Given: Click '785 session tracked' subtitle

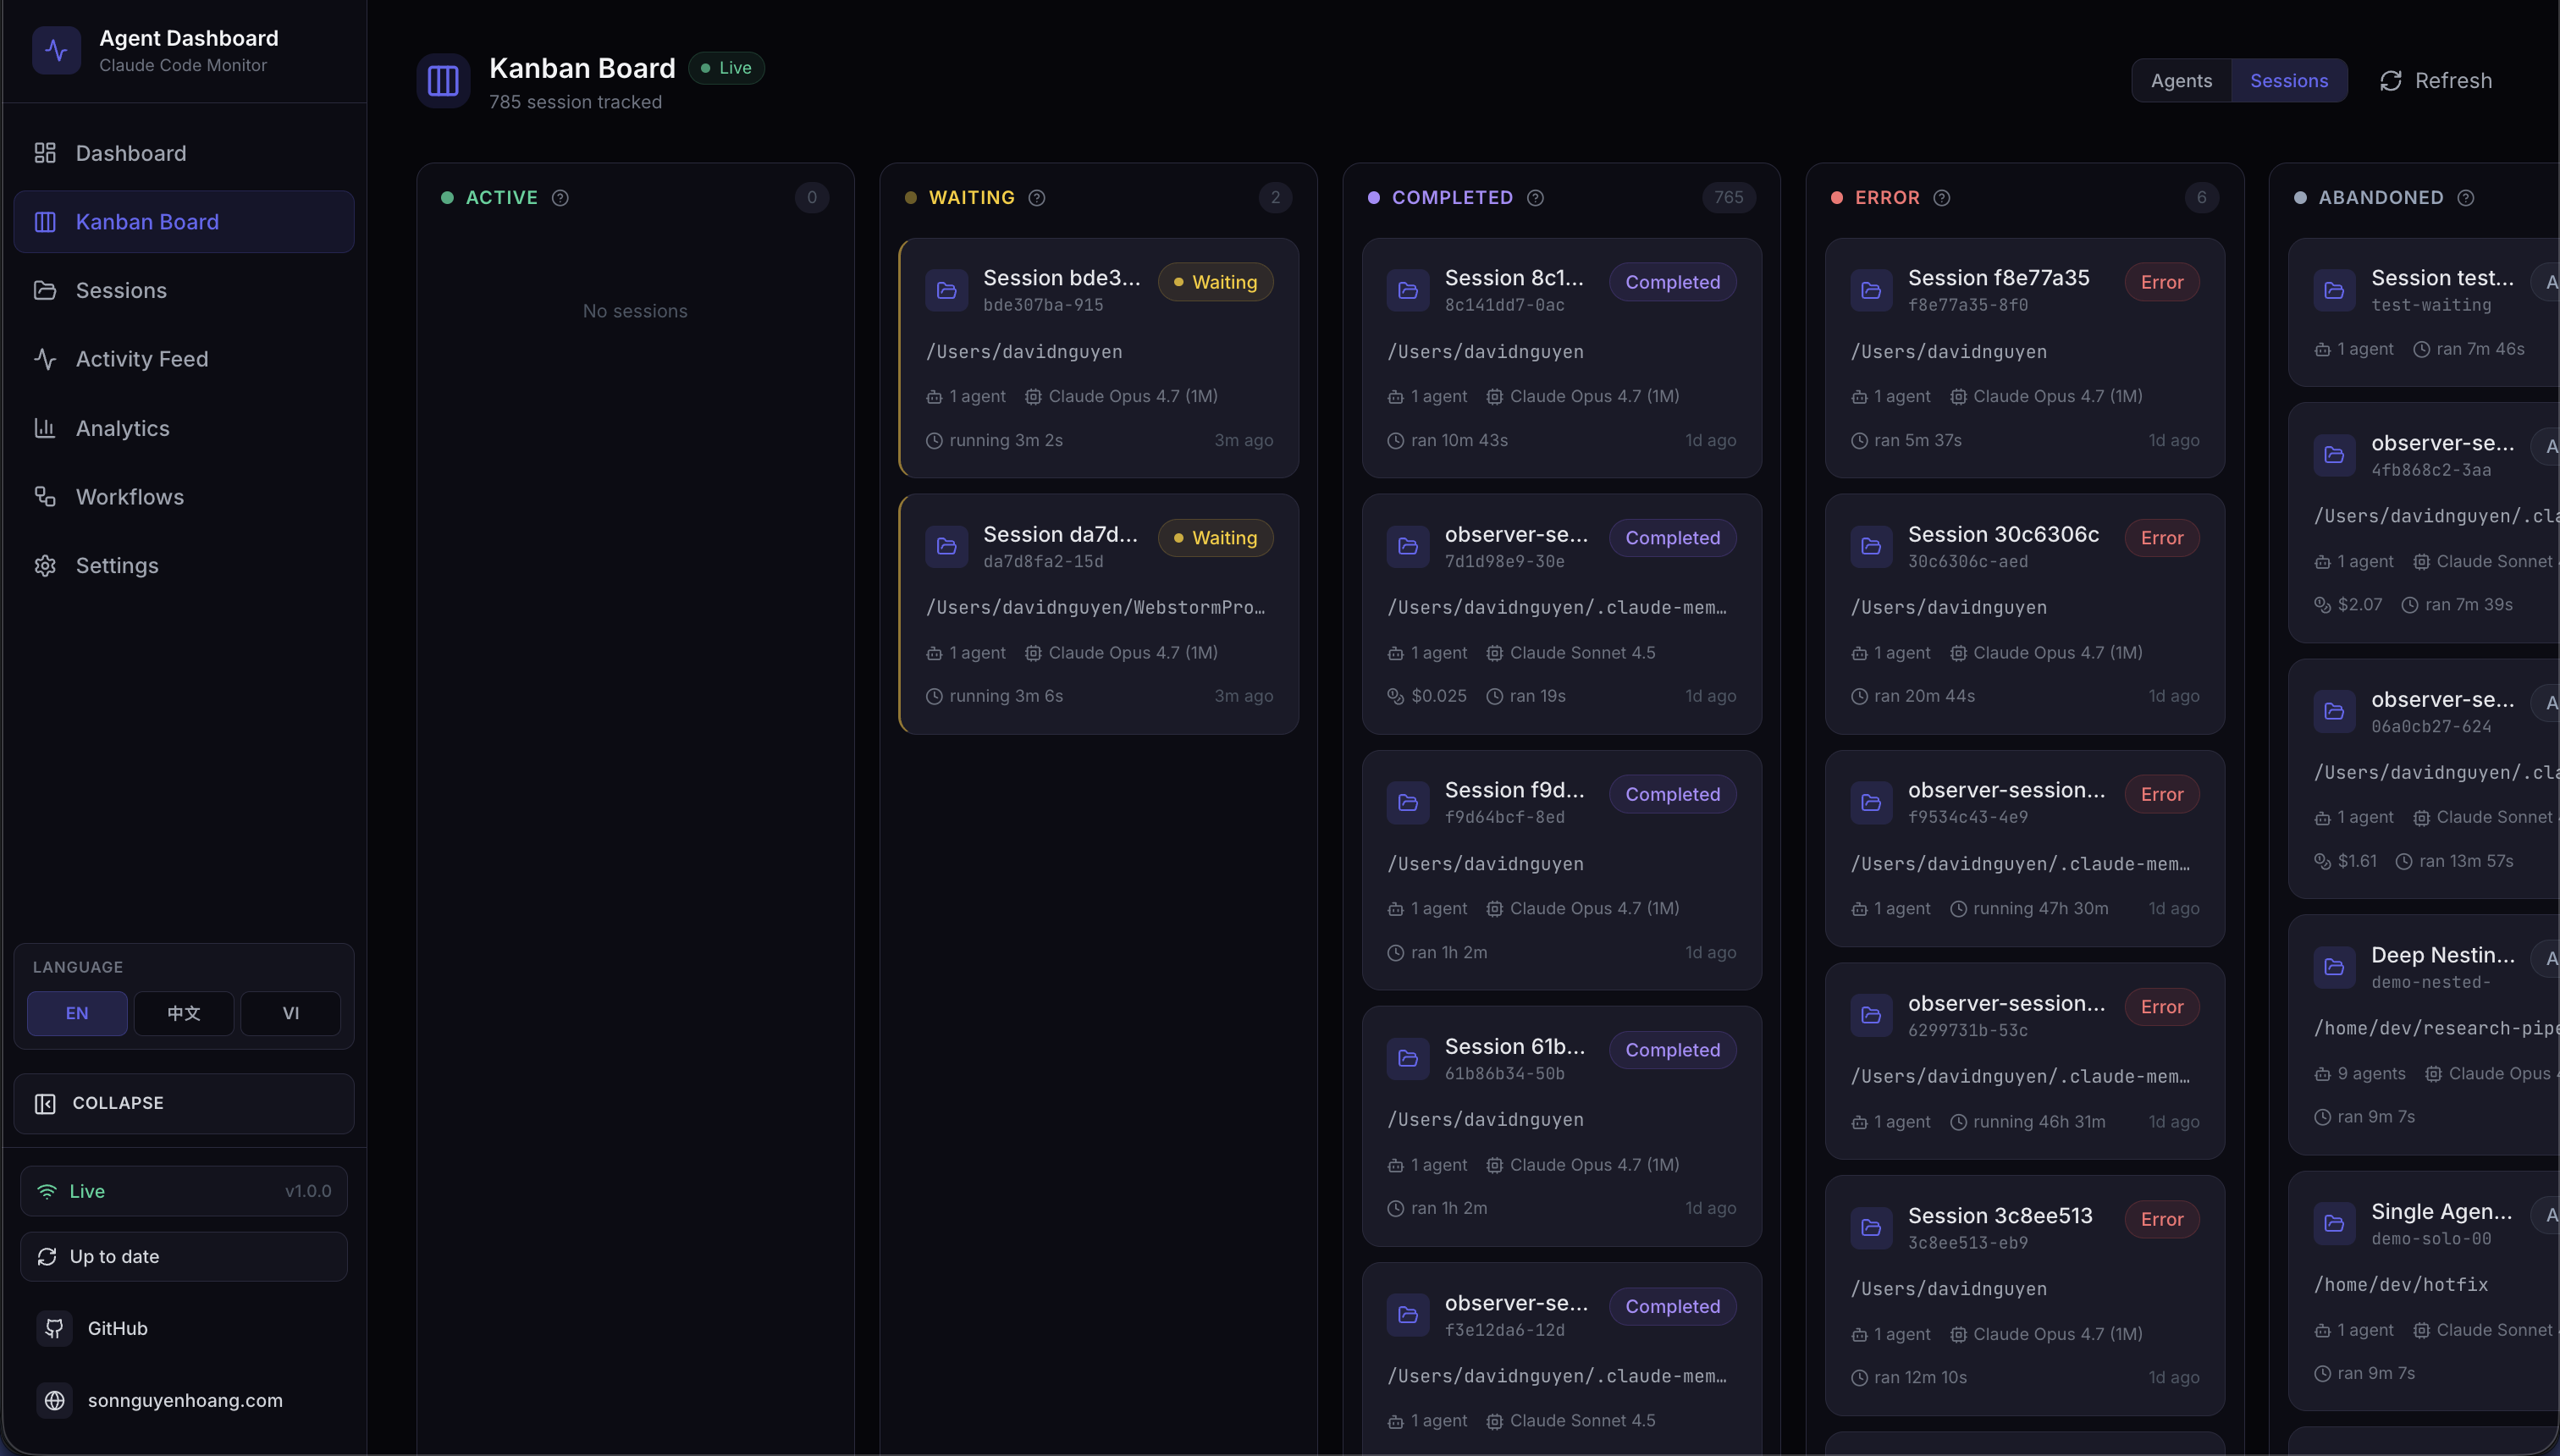Looking at the screenshot, I should pos(575,102).
